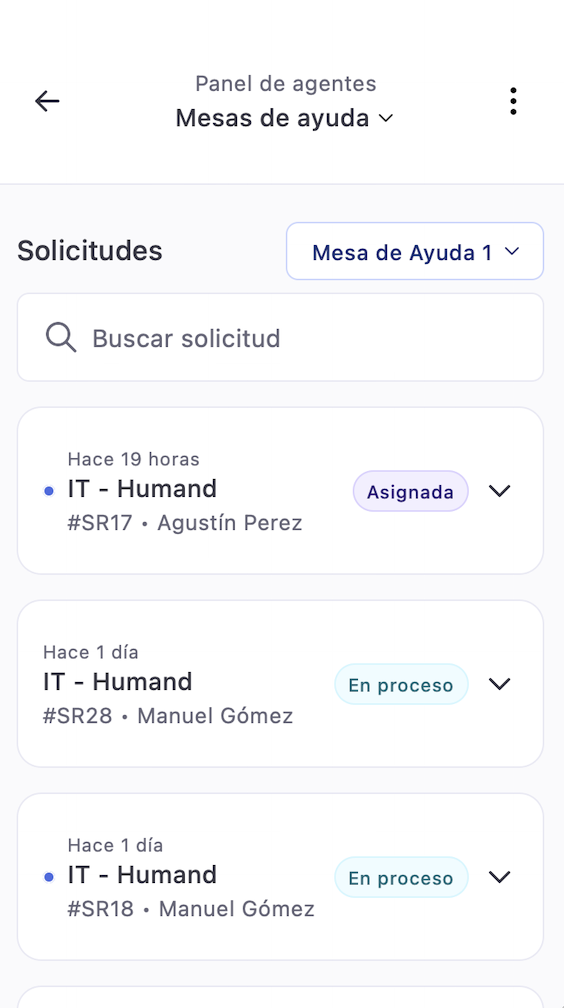
Task: Expand request #SR18 with its chevron
Action: click(x=500, y=876)
